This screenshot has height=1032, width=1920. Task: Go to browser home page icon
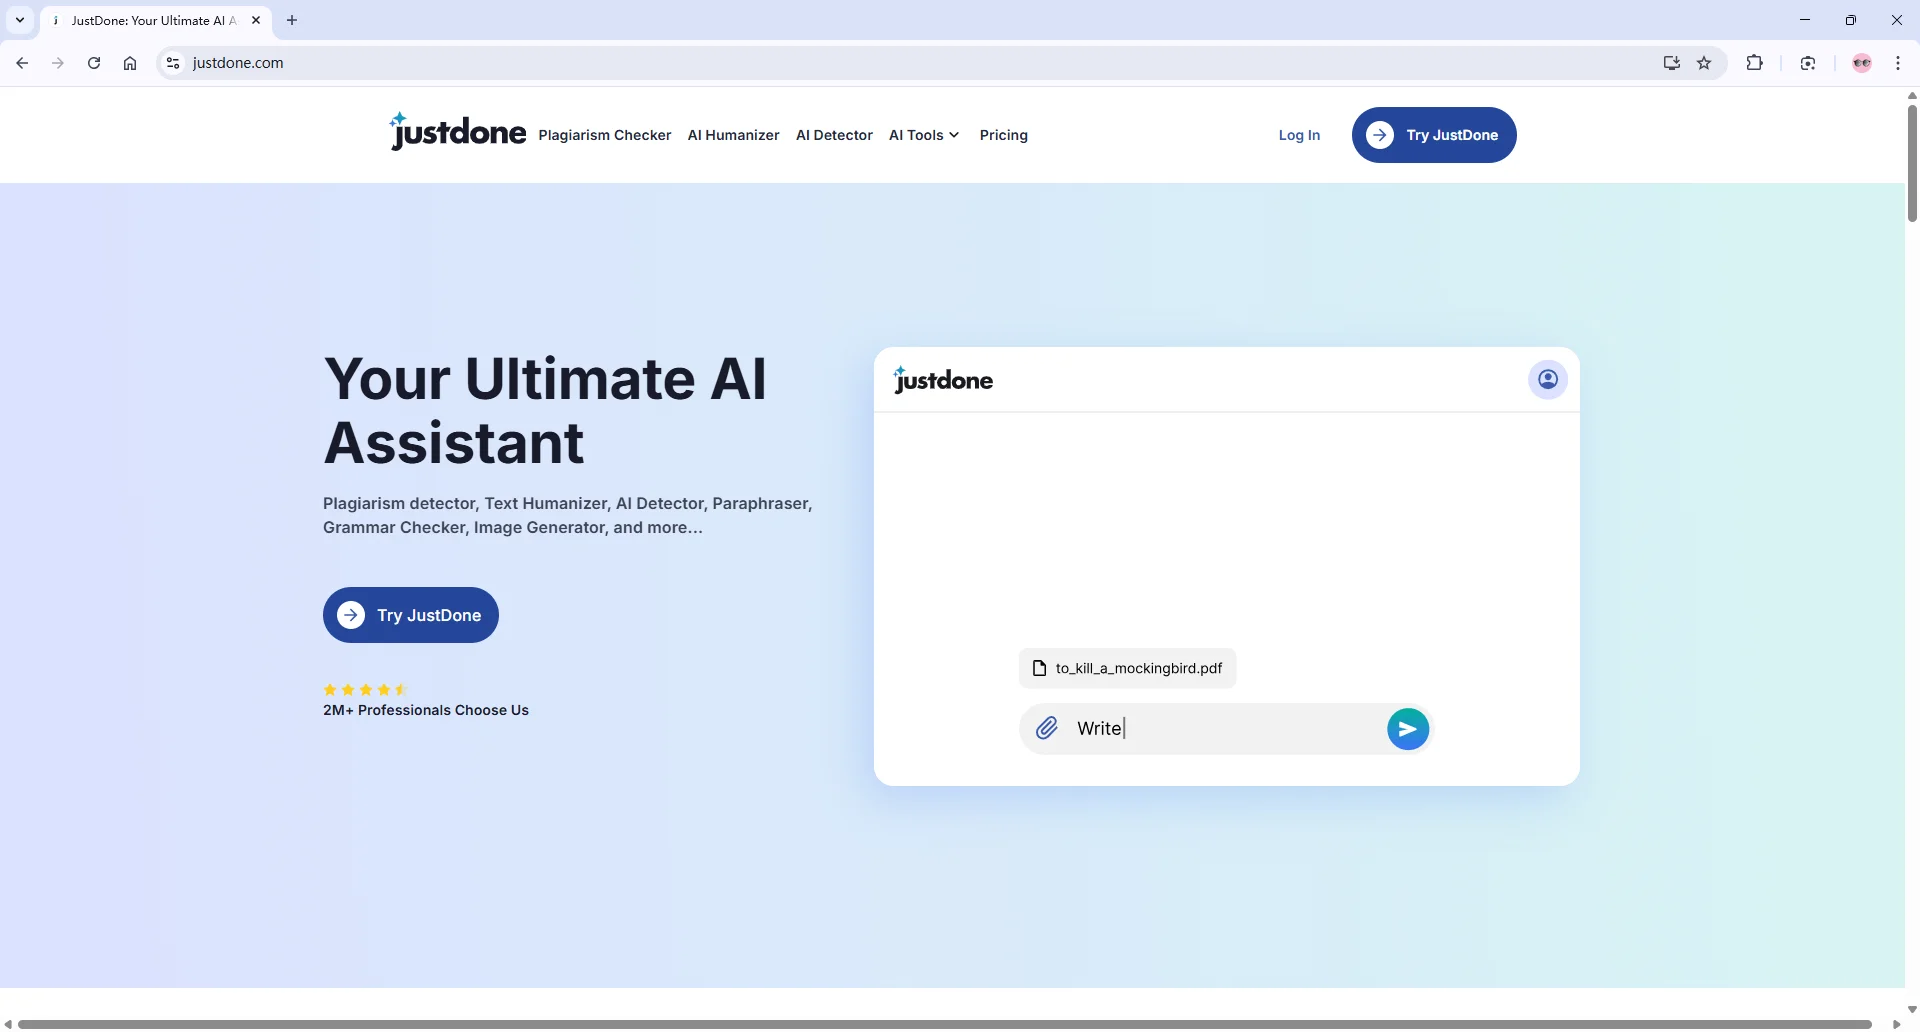[x=130, y=63]
